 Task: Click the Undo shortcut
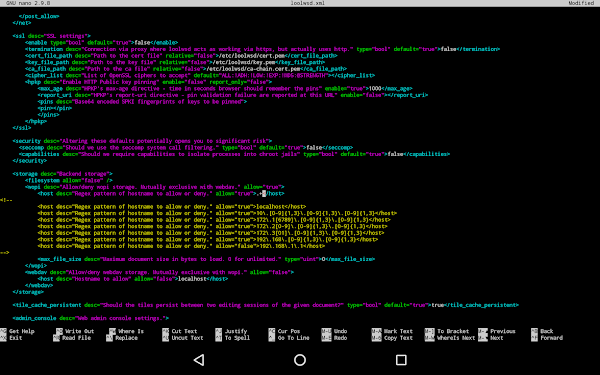pos(334,331)
